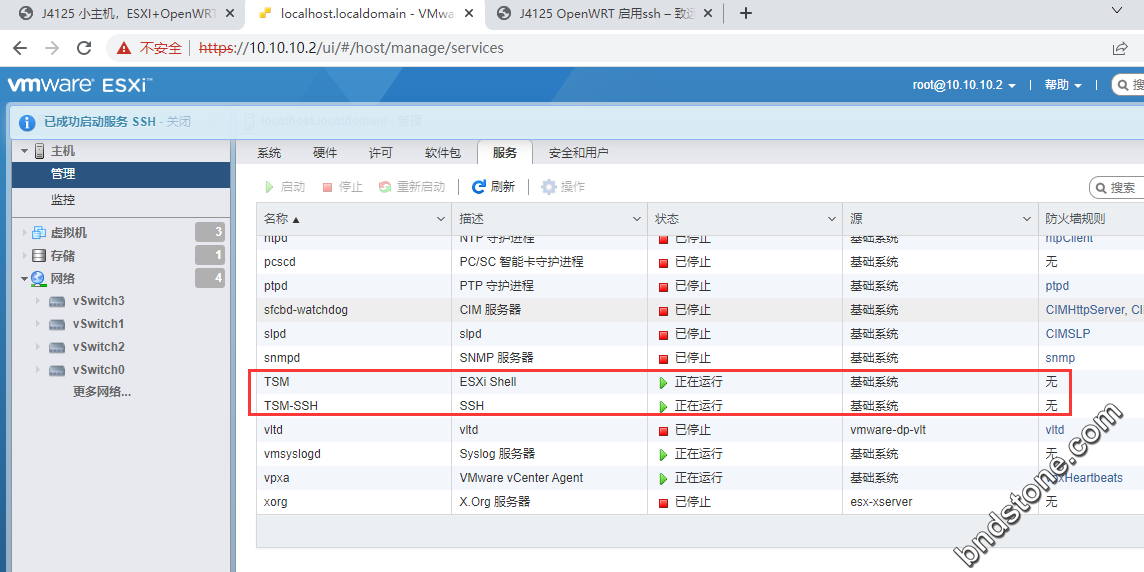
Task: Click the vSwitch0 switch icon
Action: click(x=58, y=370)
